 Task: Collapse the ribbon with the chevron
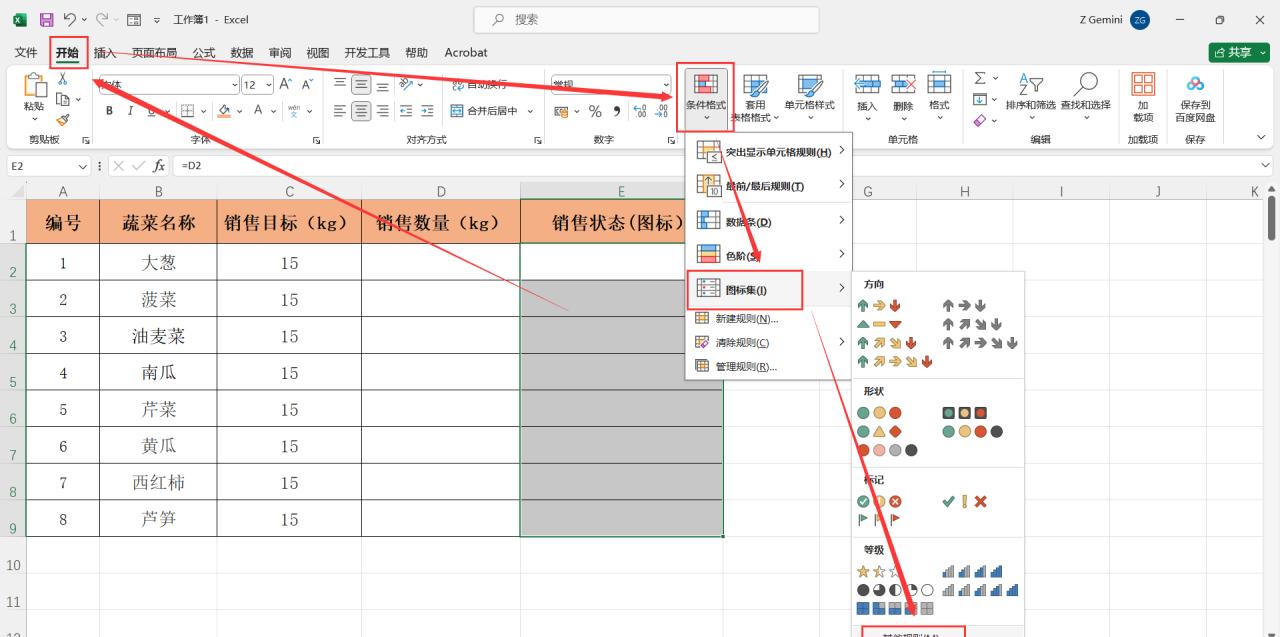(1261, 139)
